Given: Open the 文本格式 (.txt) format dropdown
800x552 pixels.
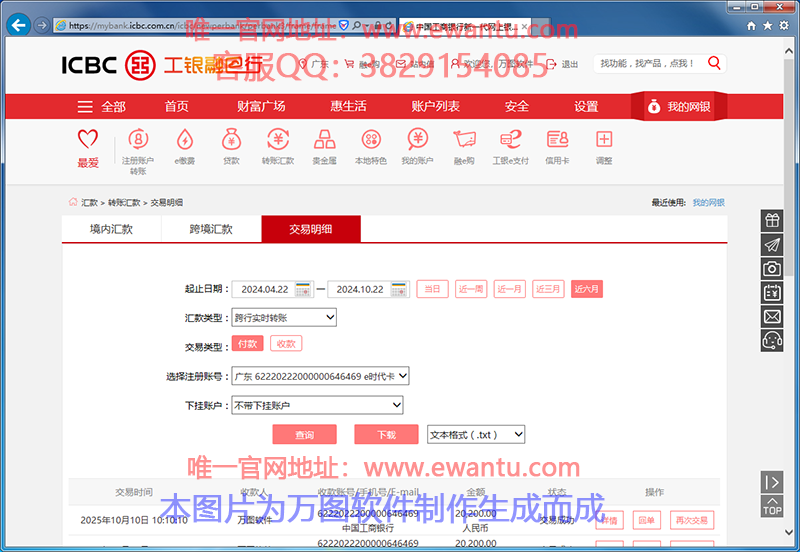Looking at the screenshot, I should pos(476,434).
